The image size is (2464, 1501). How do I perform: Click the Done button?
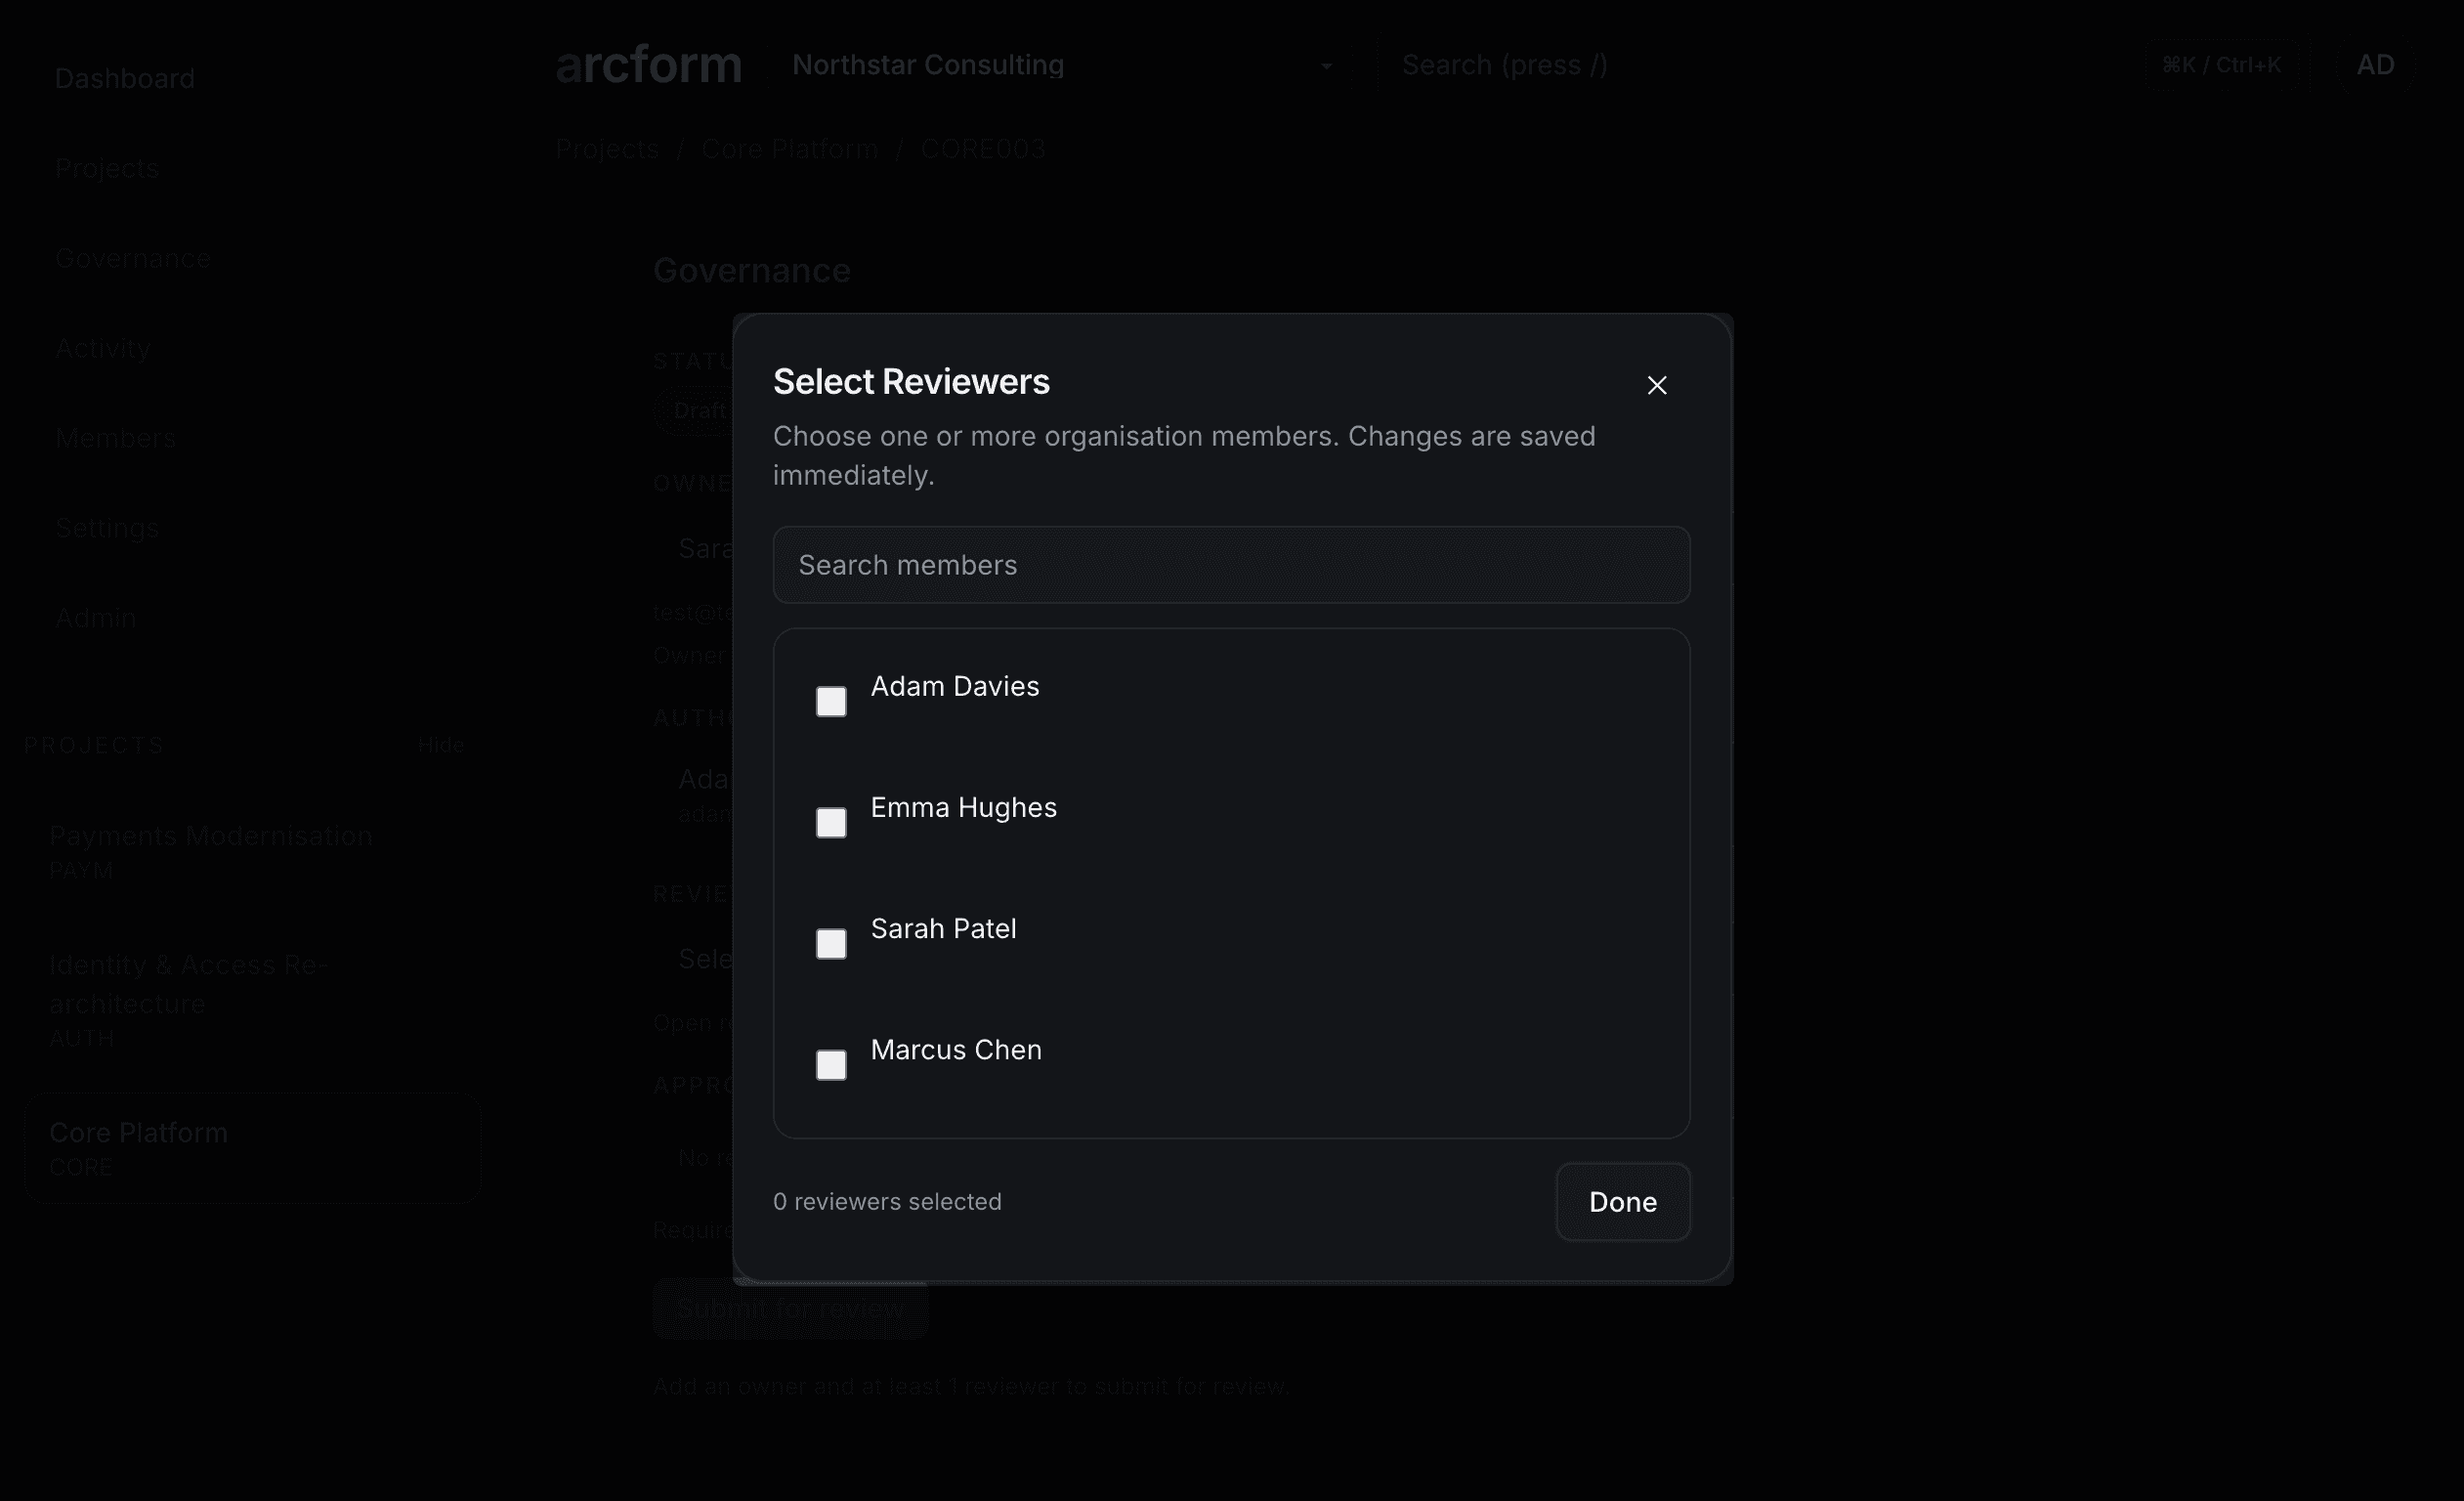1622,1202
